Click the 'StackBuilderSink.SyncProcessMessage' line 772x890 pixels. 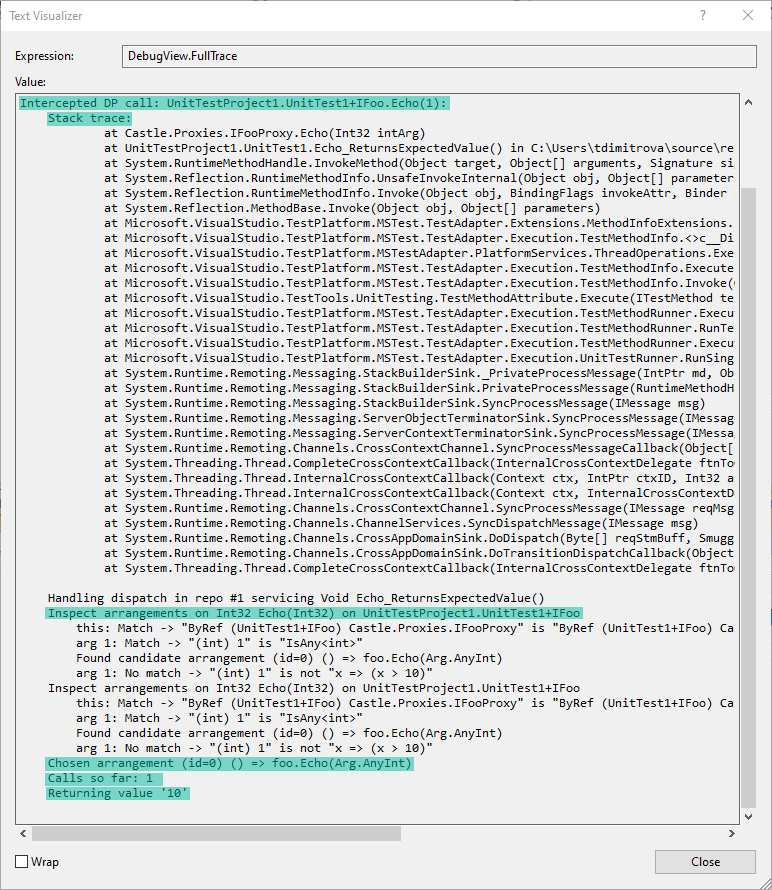(405, 404)
